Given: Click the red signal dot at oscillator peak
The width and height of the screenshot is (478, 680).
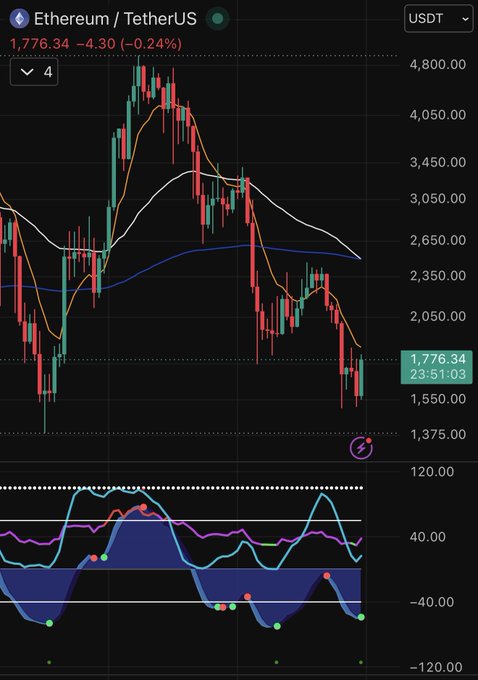Looking at the screenshot, I should click(144, 507).
